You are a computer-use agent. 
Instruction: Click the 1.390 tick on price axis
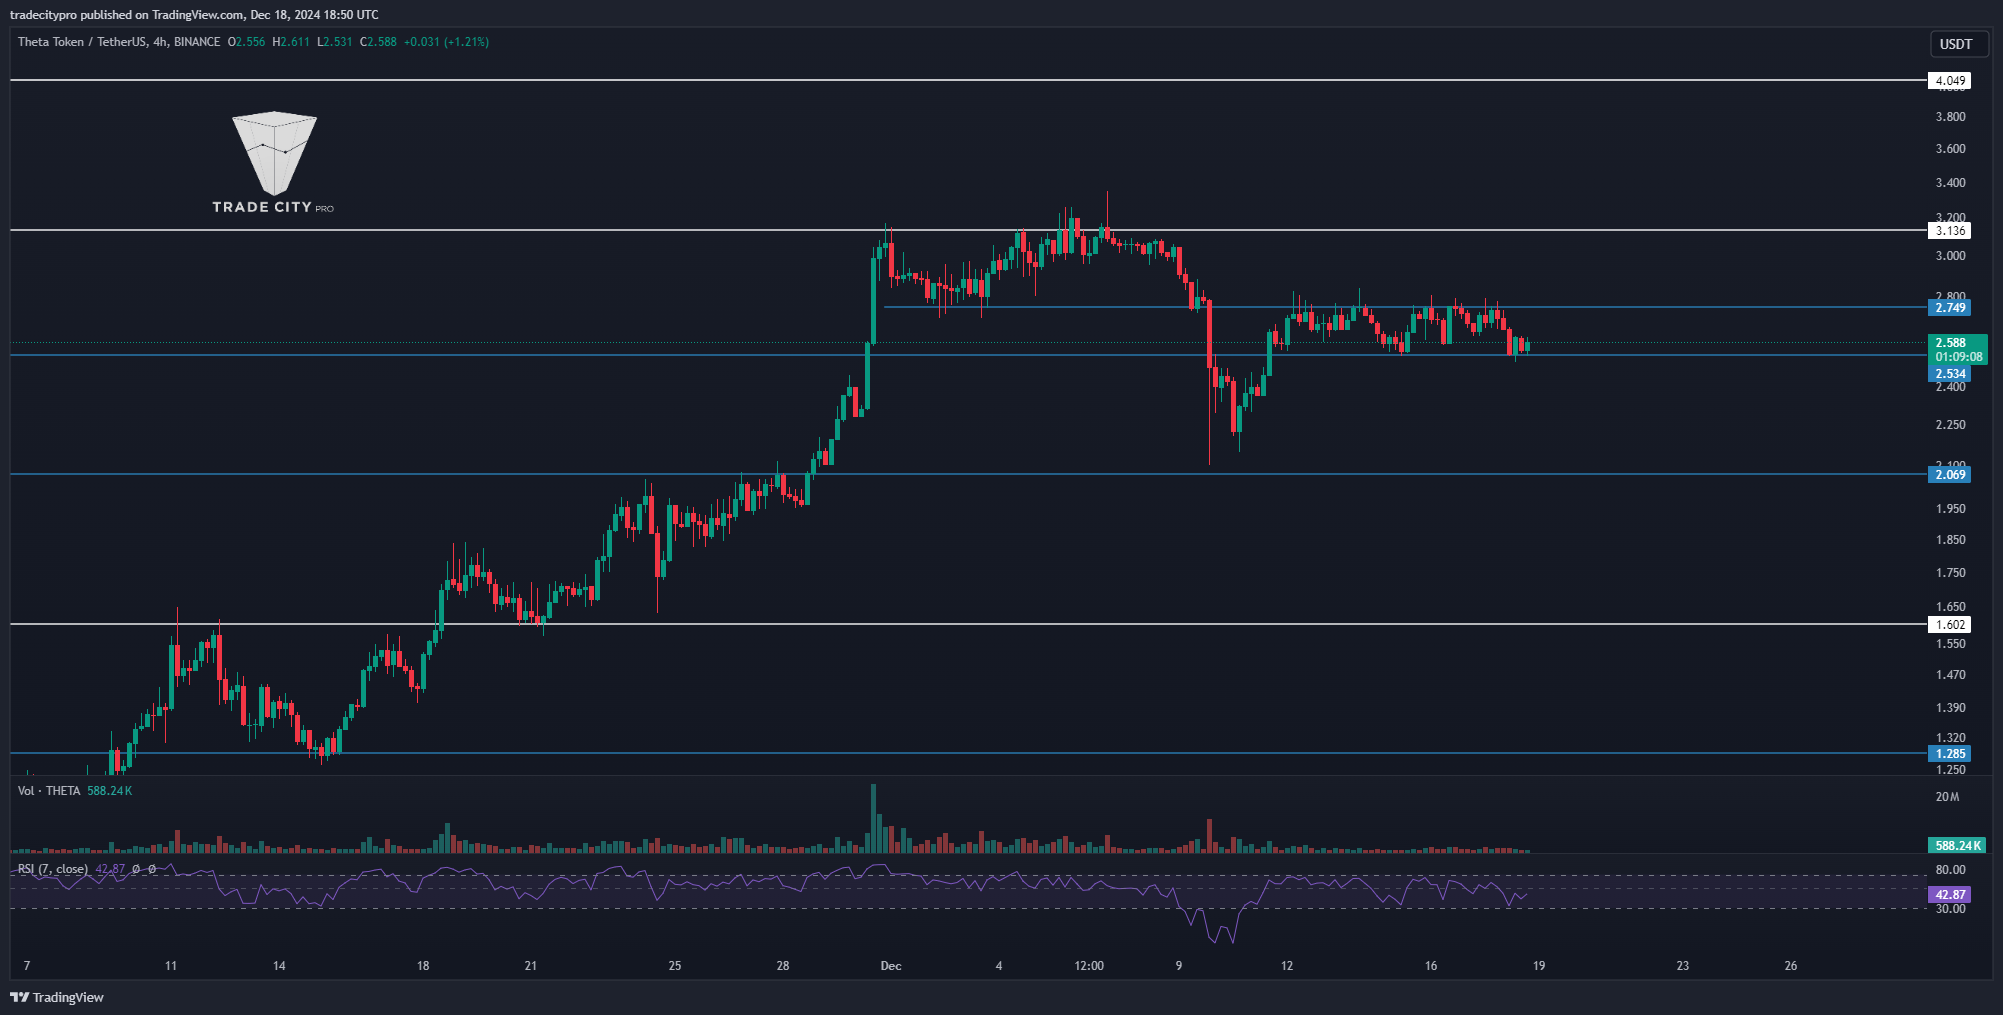[x=1950, y=708]
